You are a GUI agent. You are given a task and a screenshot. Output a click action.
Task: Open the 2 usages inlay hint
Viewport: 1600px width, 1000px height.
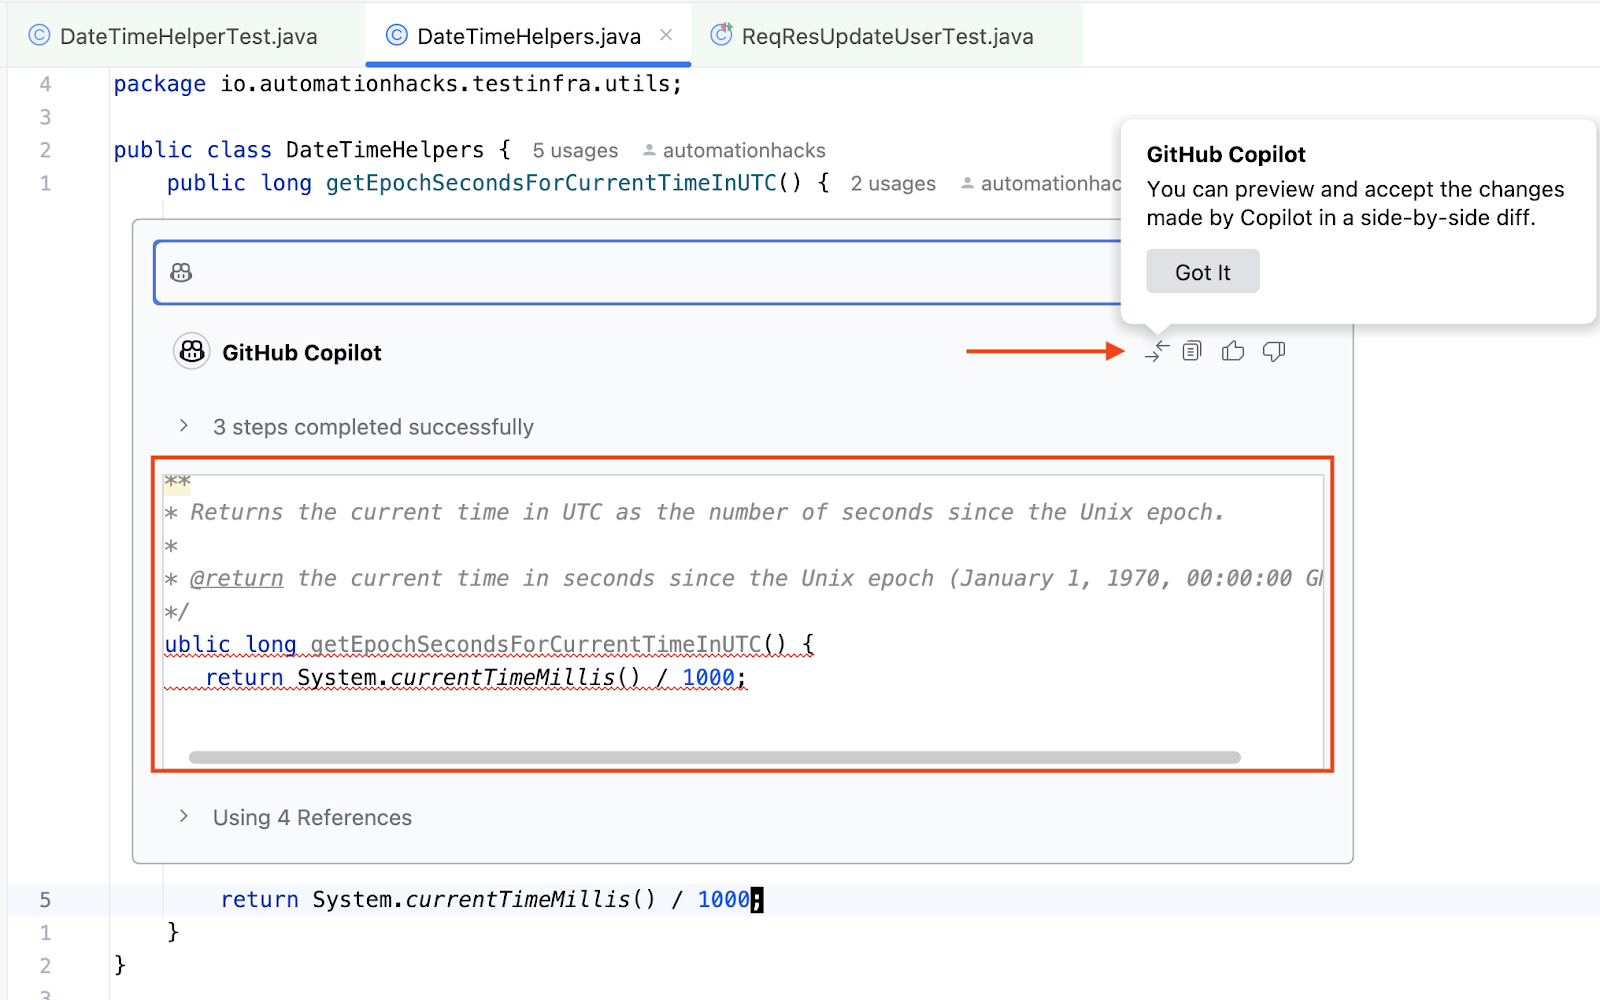point(892,183)
